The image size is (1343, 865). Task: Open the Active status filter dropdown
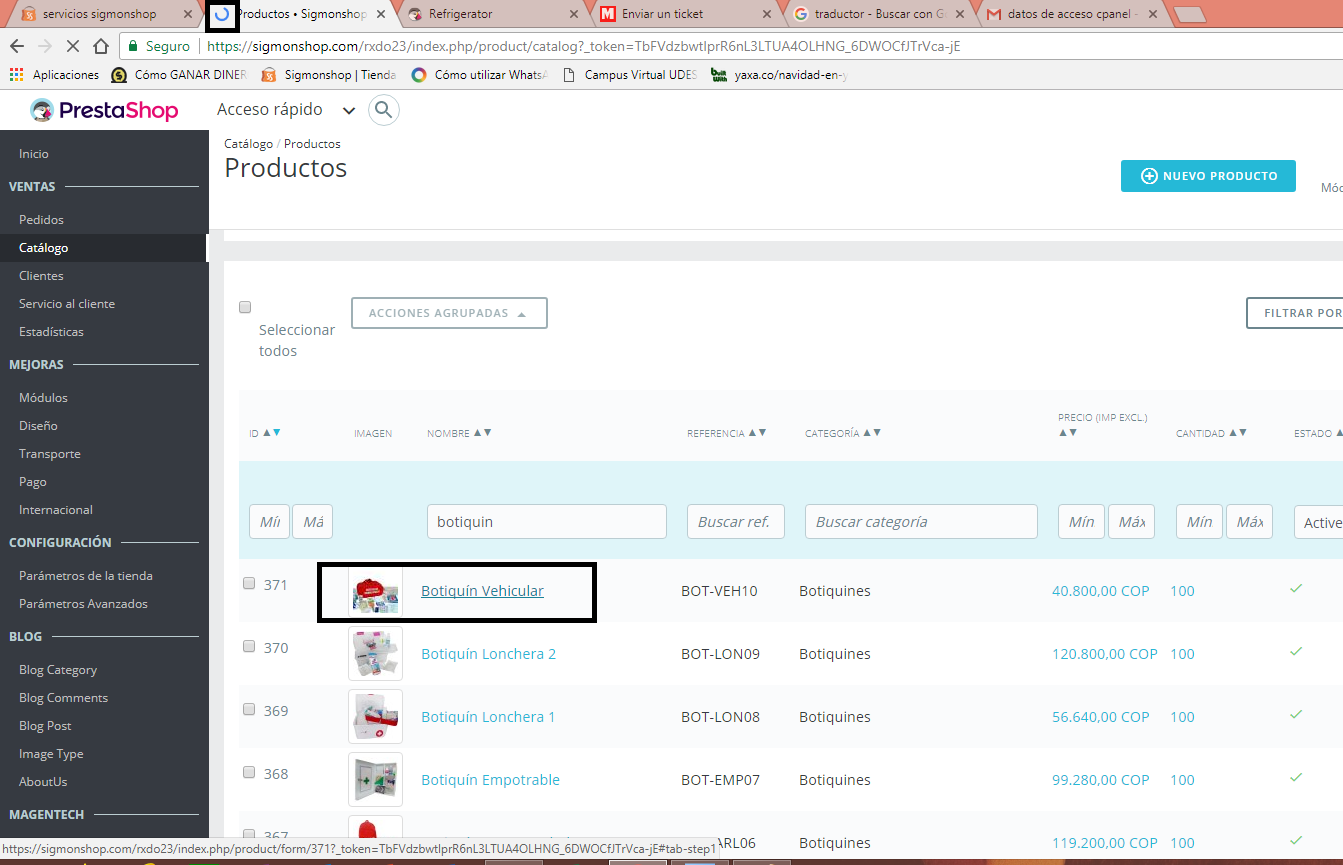(x=1318, y=522)
